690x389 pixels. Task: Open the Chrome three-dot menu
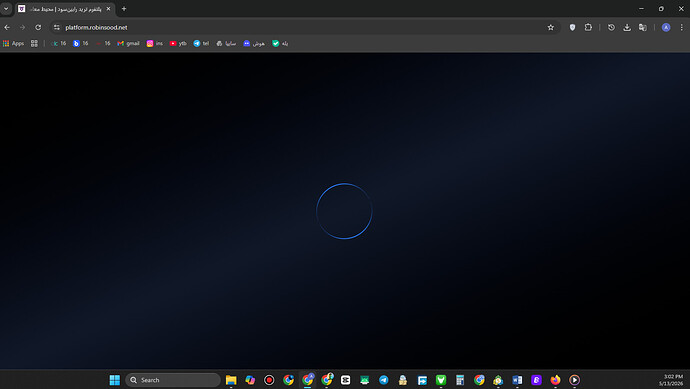pos(682,27)
